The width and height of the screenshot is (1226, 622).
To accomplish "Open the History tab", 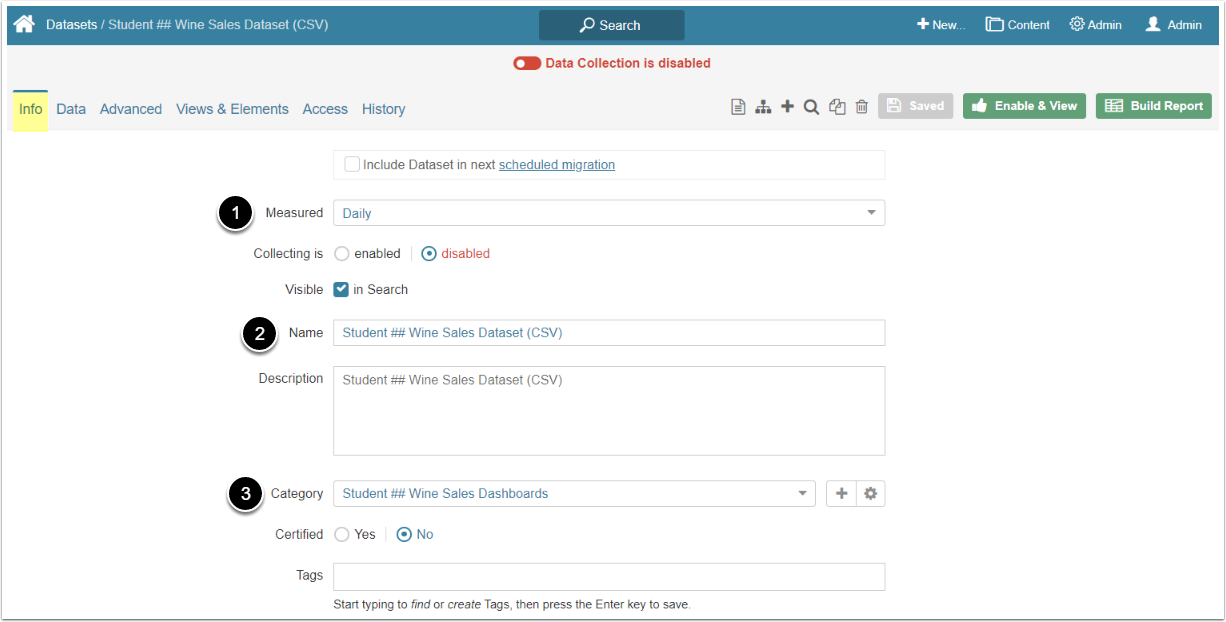I will click(384, 109).
